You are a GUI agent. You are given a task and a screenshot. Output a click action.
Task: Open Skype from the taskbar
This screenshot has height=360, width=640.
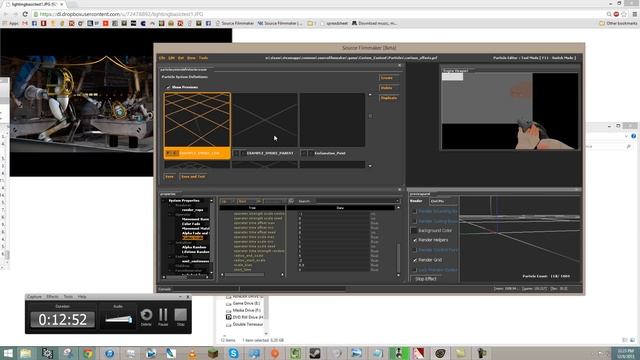[x=233, y=353]
